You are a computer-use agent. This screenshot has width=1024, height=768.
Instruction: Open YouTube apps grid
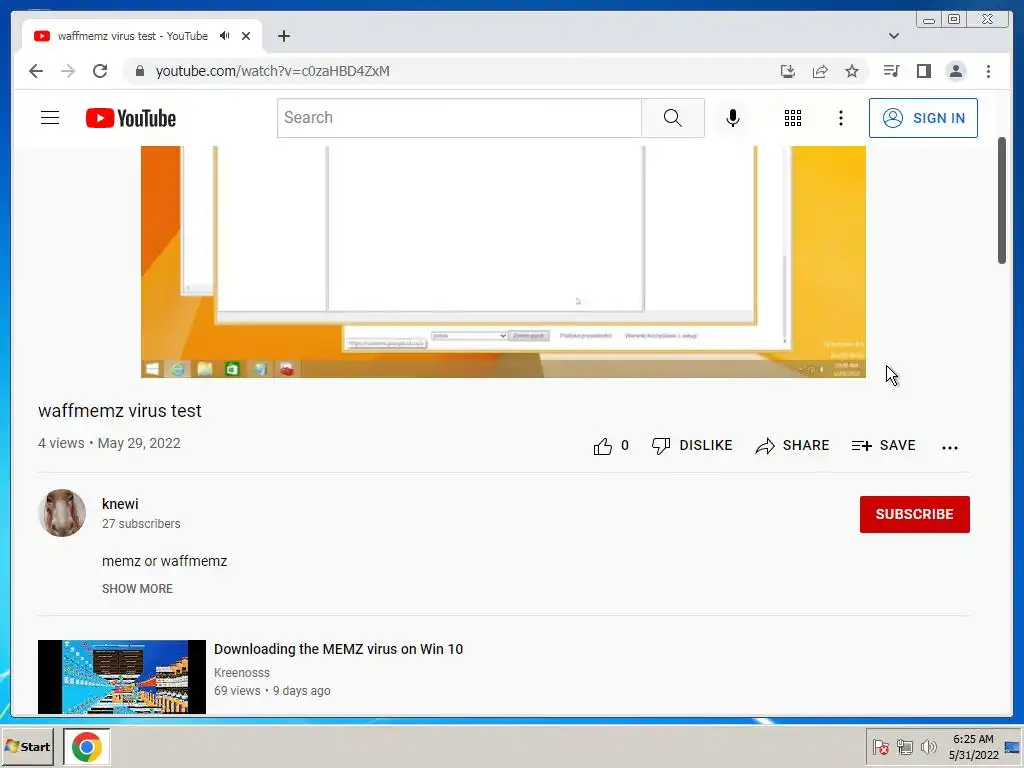click(793, 118)
